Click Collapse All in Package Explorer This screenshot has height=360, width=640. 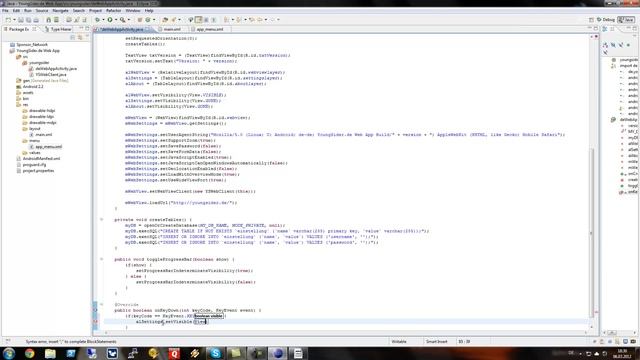pyautogui.click(x=73, y=38)
